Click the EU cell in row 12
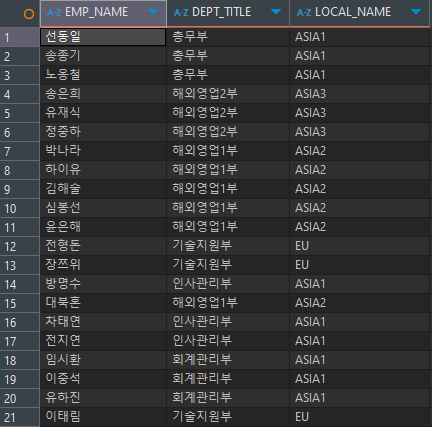432x427 pixels. click(x=359, y=246)
